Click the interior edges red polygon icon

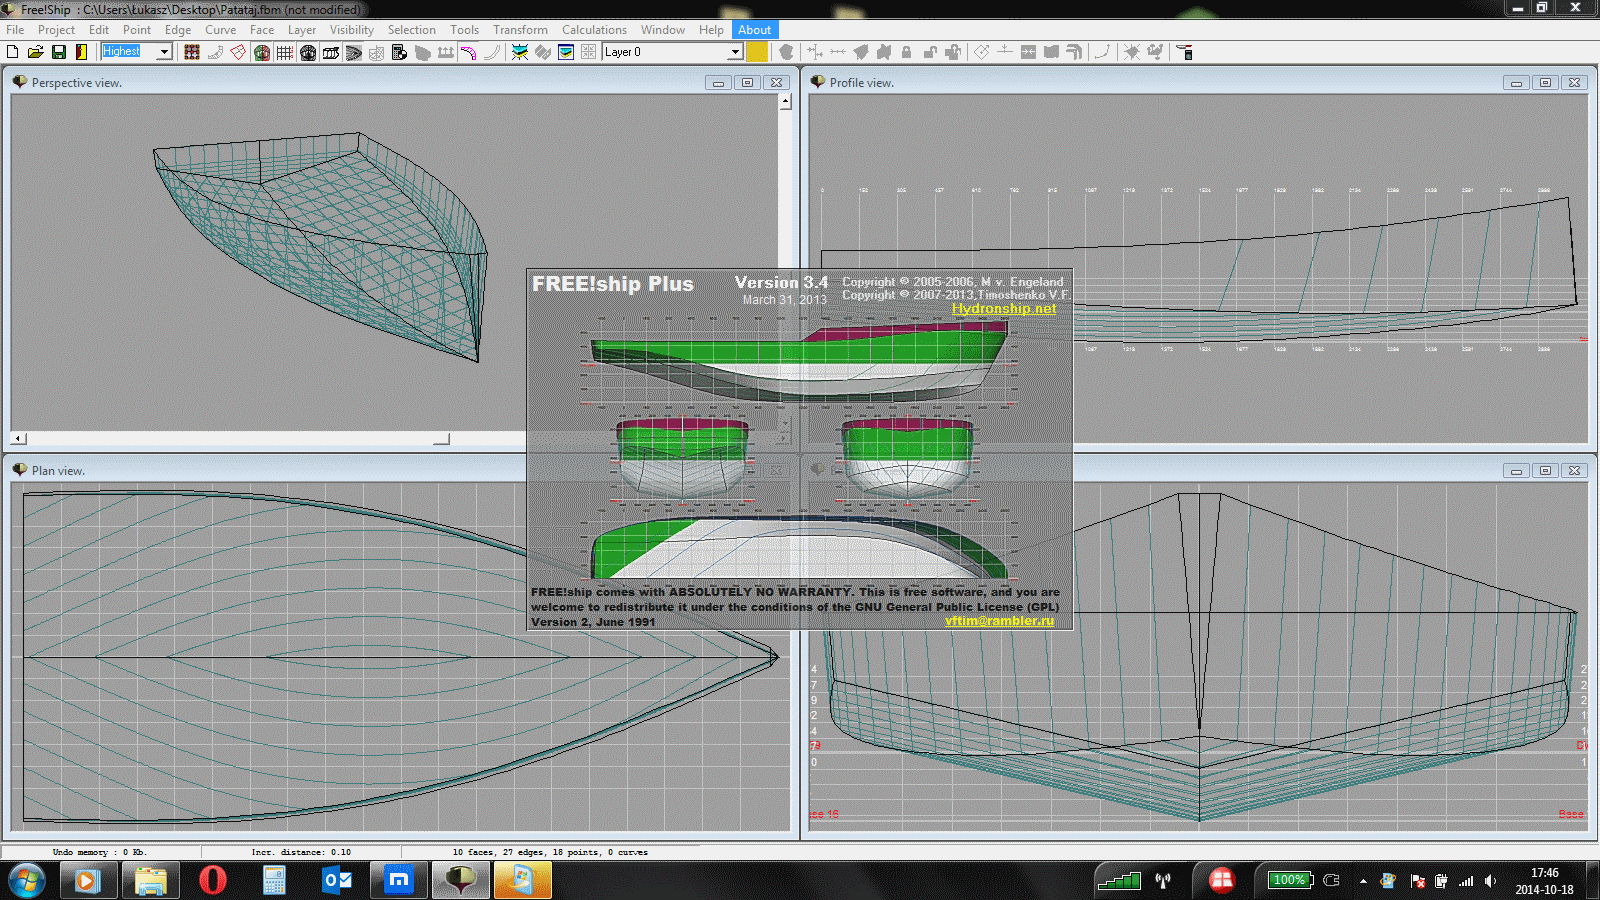point(238,52)
